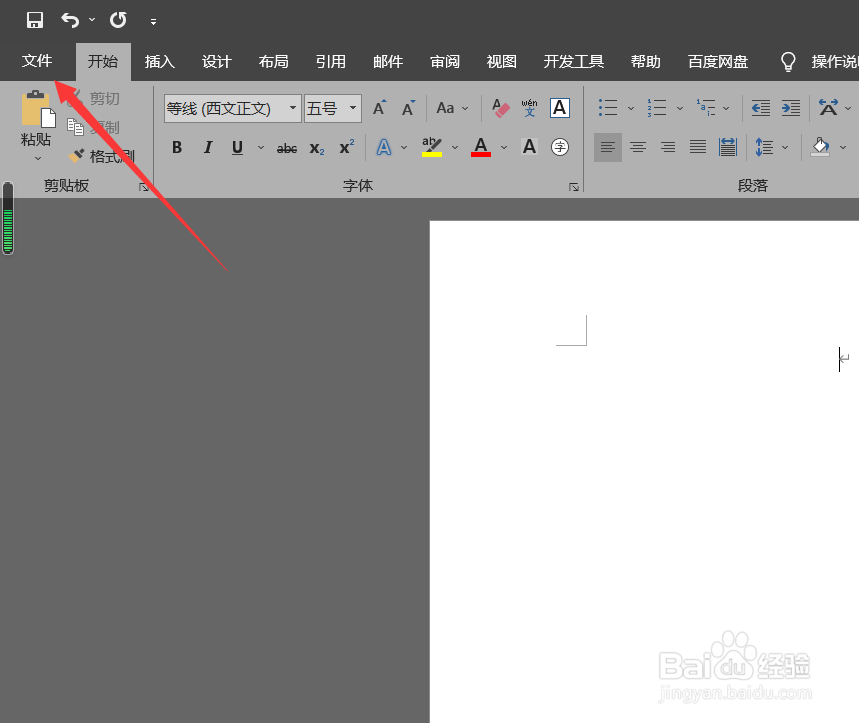Expand the numbering library dropdown arrow
Viewport: 859px width, 723px height.
[x=680, y=108]
